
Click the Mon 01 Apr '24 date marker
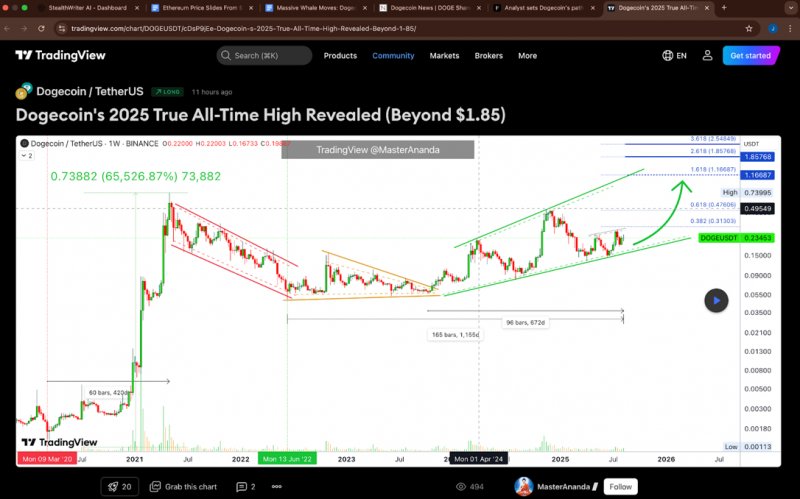(479, 459)
